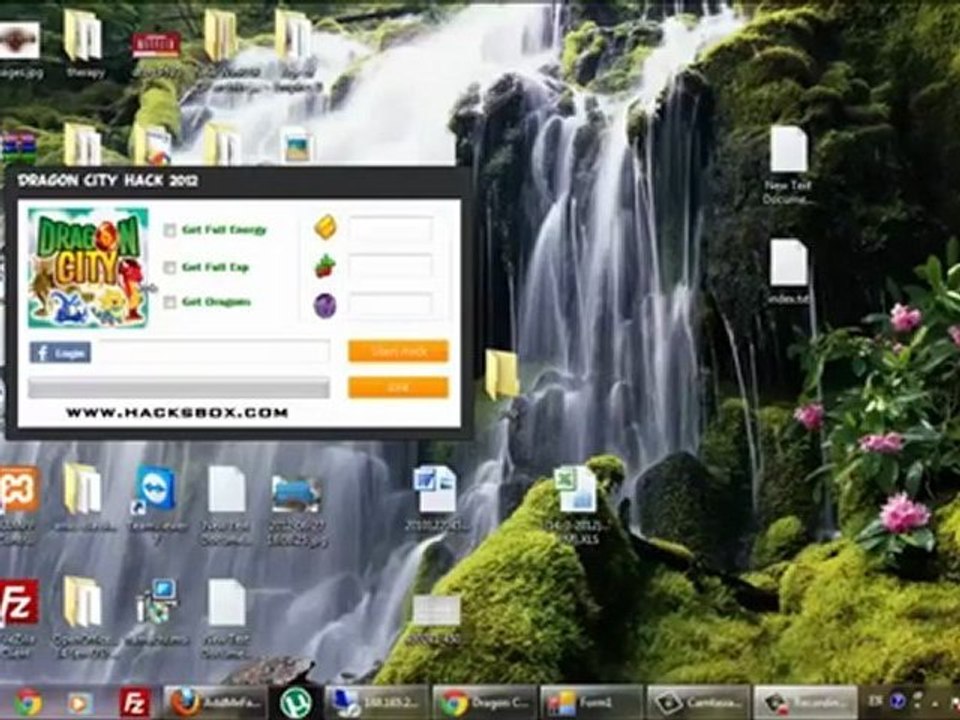Open FileZilla from the taskbar
This screenshot has width=960, height=720.
(x=135, y=703)
